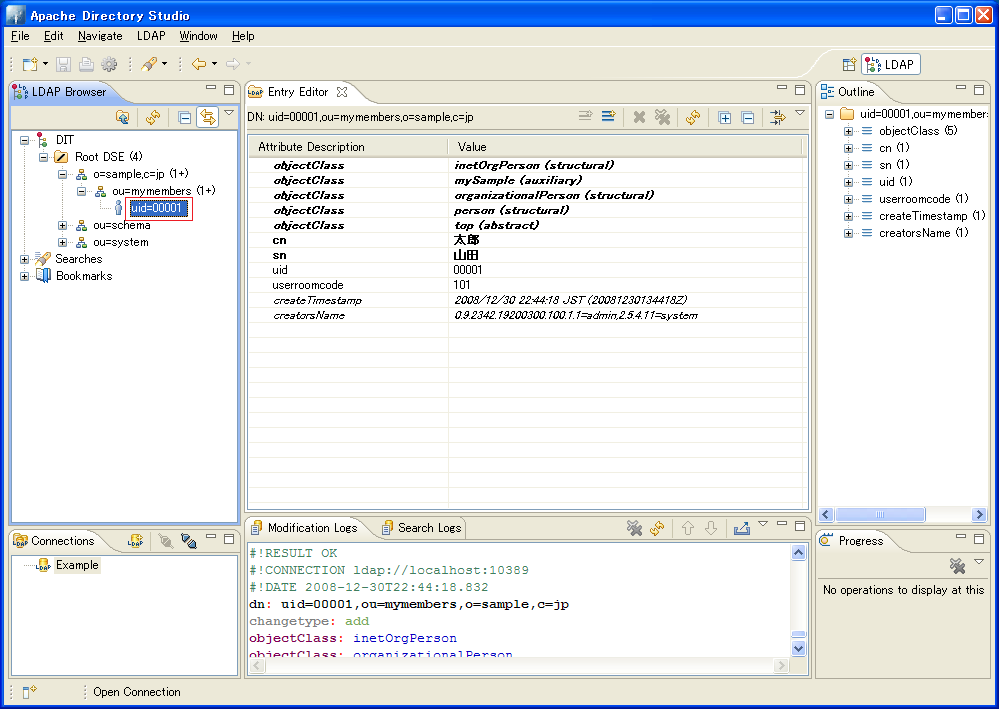Select the LDAP perspective button
999x709 pixels.
[891, 64]
